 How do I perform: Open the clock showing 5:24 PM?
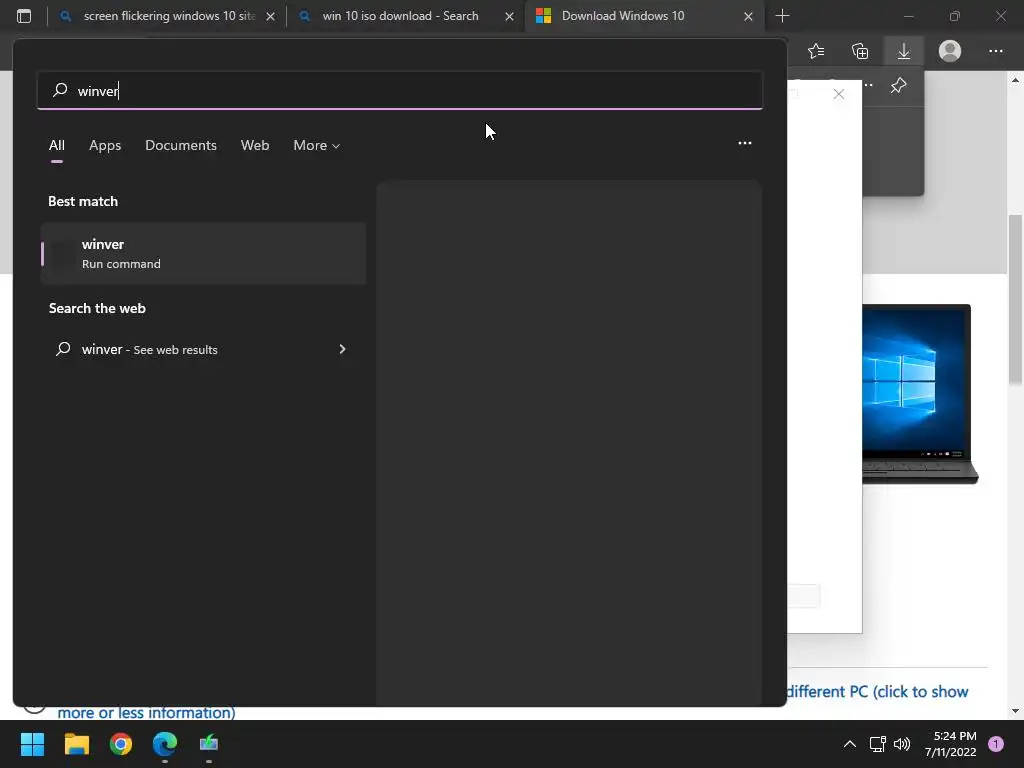950,744
